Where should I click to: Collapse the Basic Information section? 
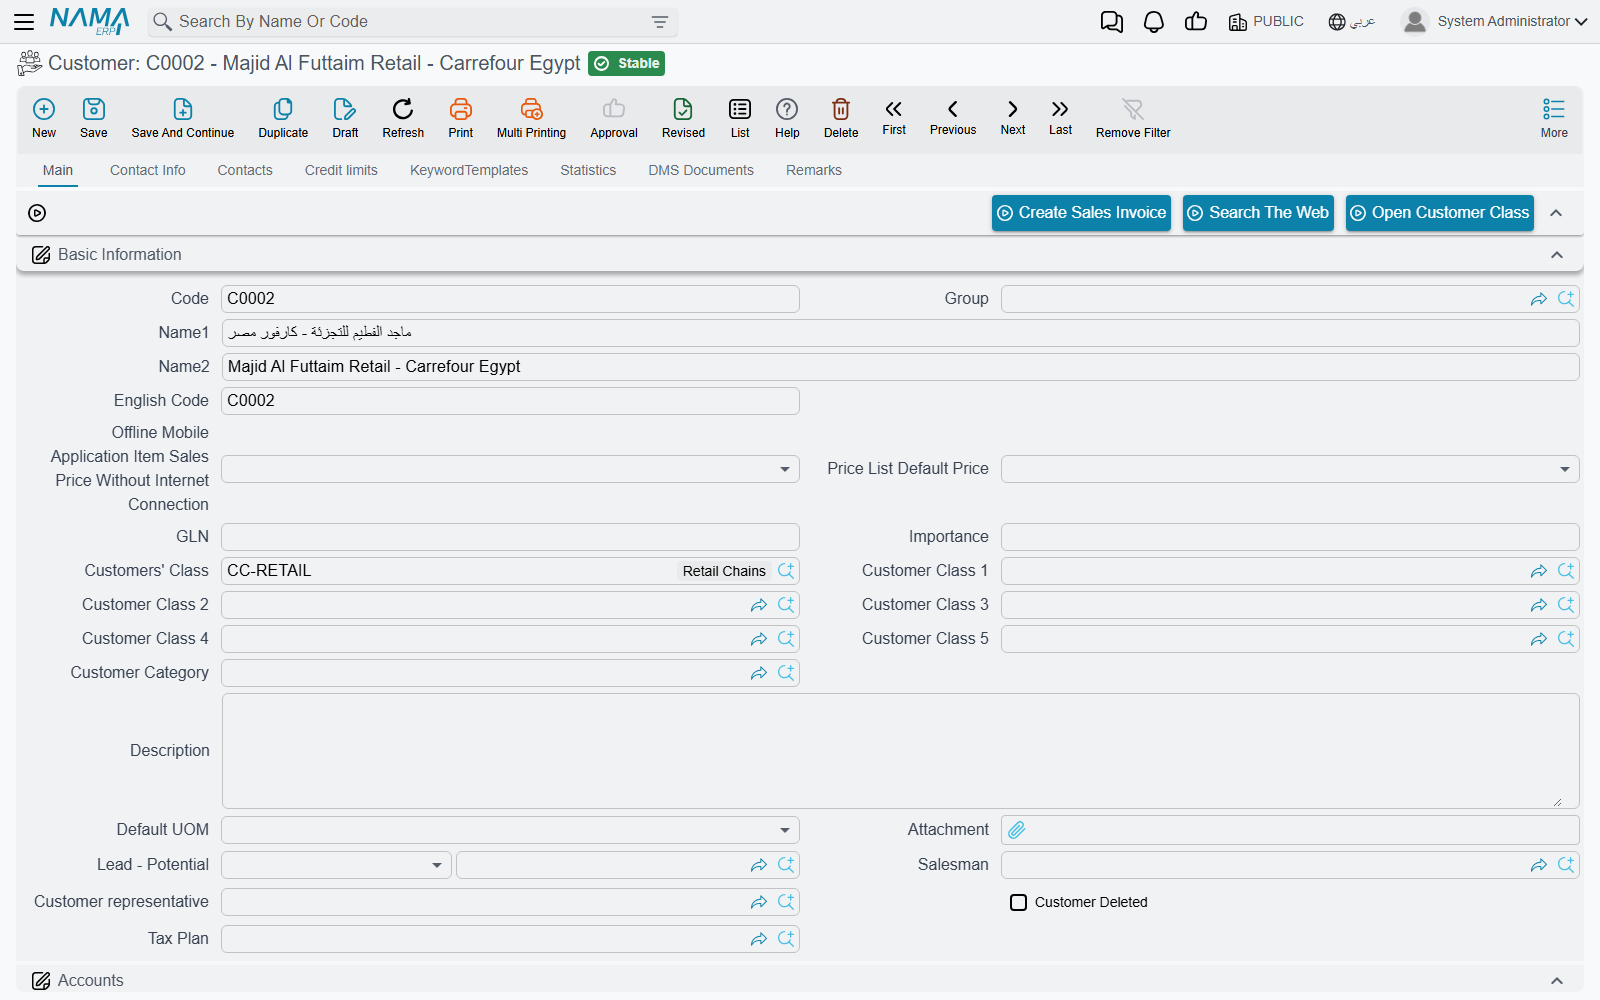coord(1557,255)
